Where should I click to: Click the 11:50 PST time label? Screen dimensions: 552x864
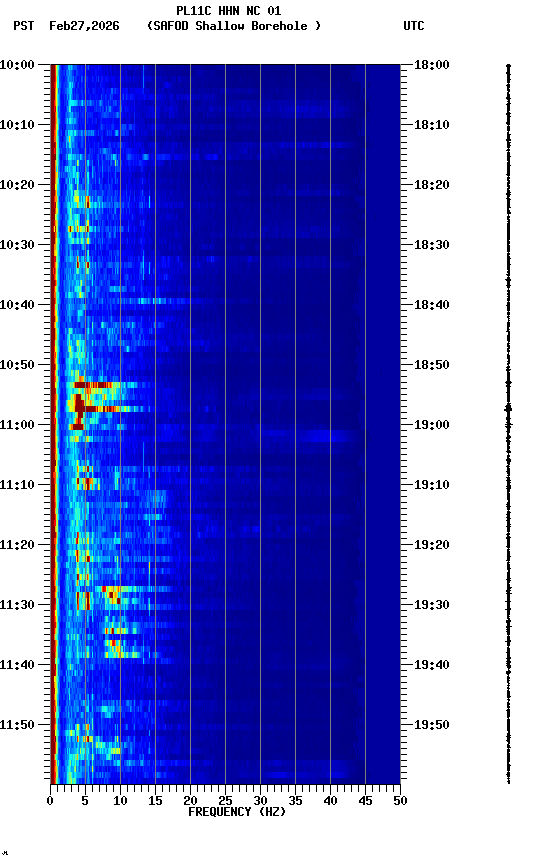click(x=17, y=726)
